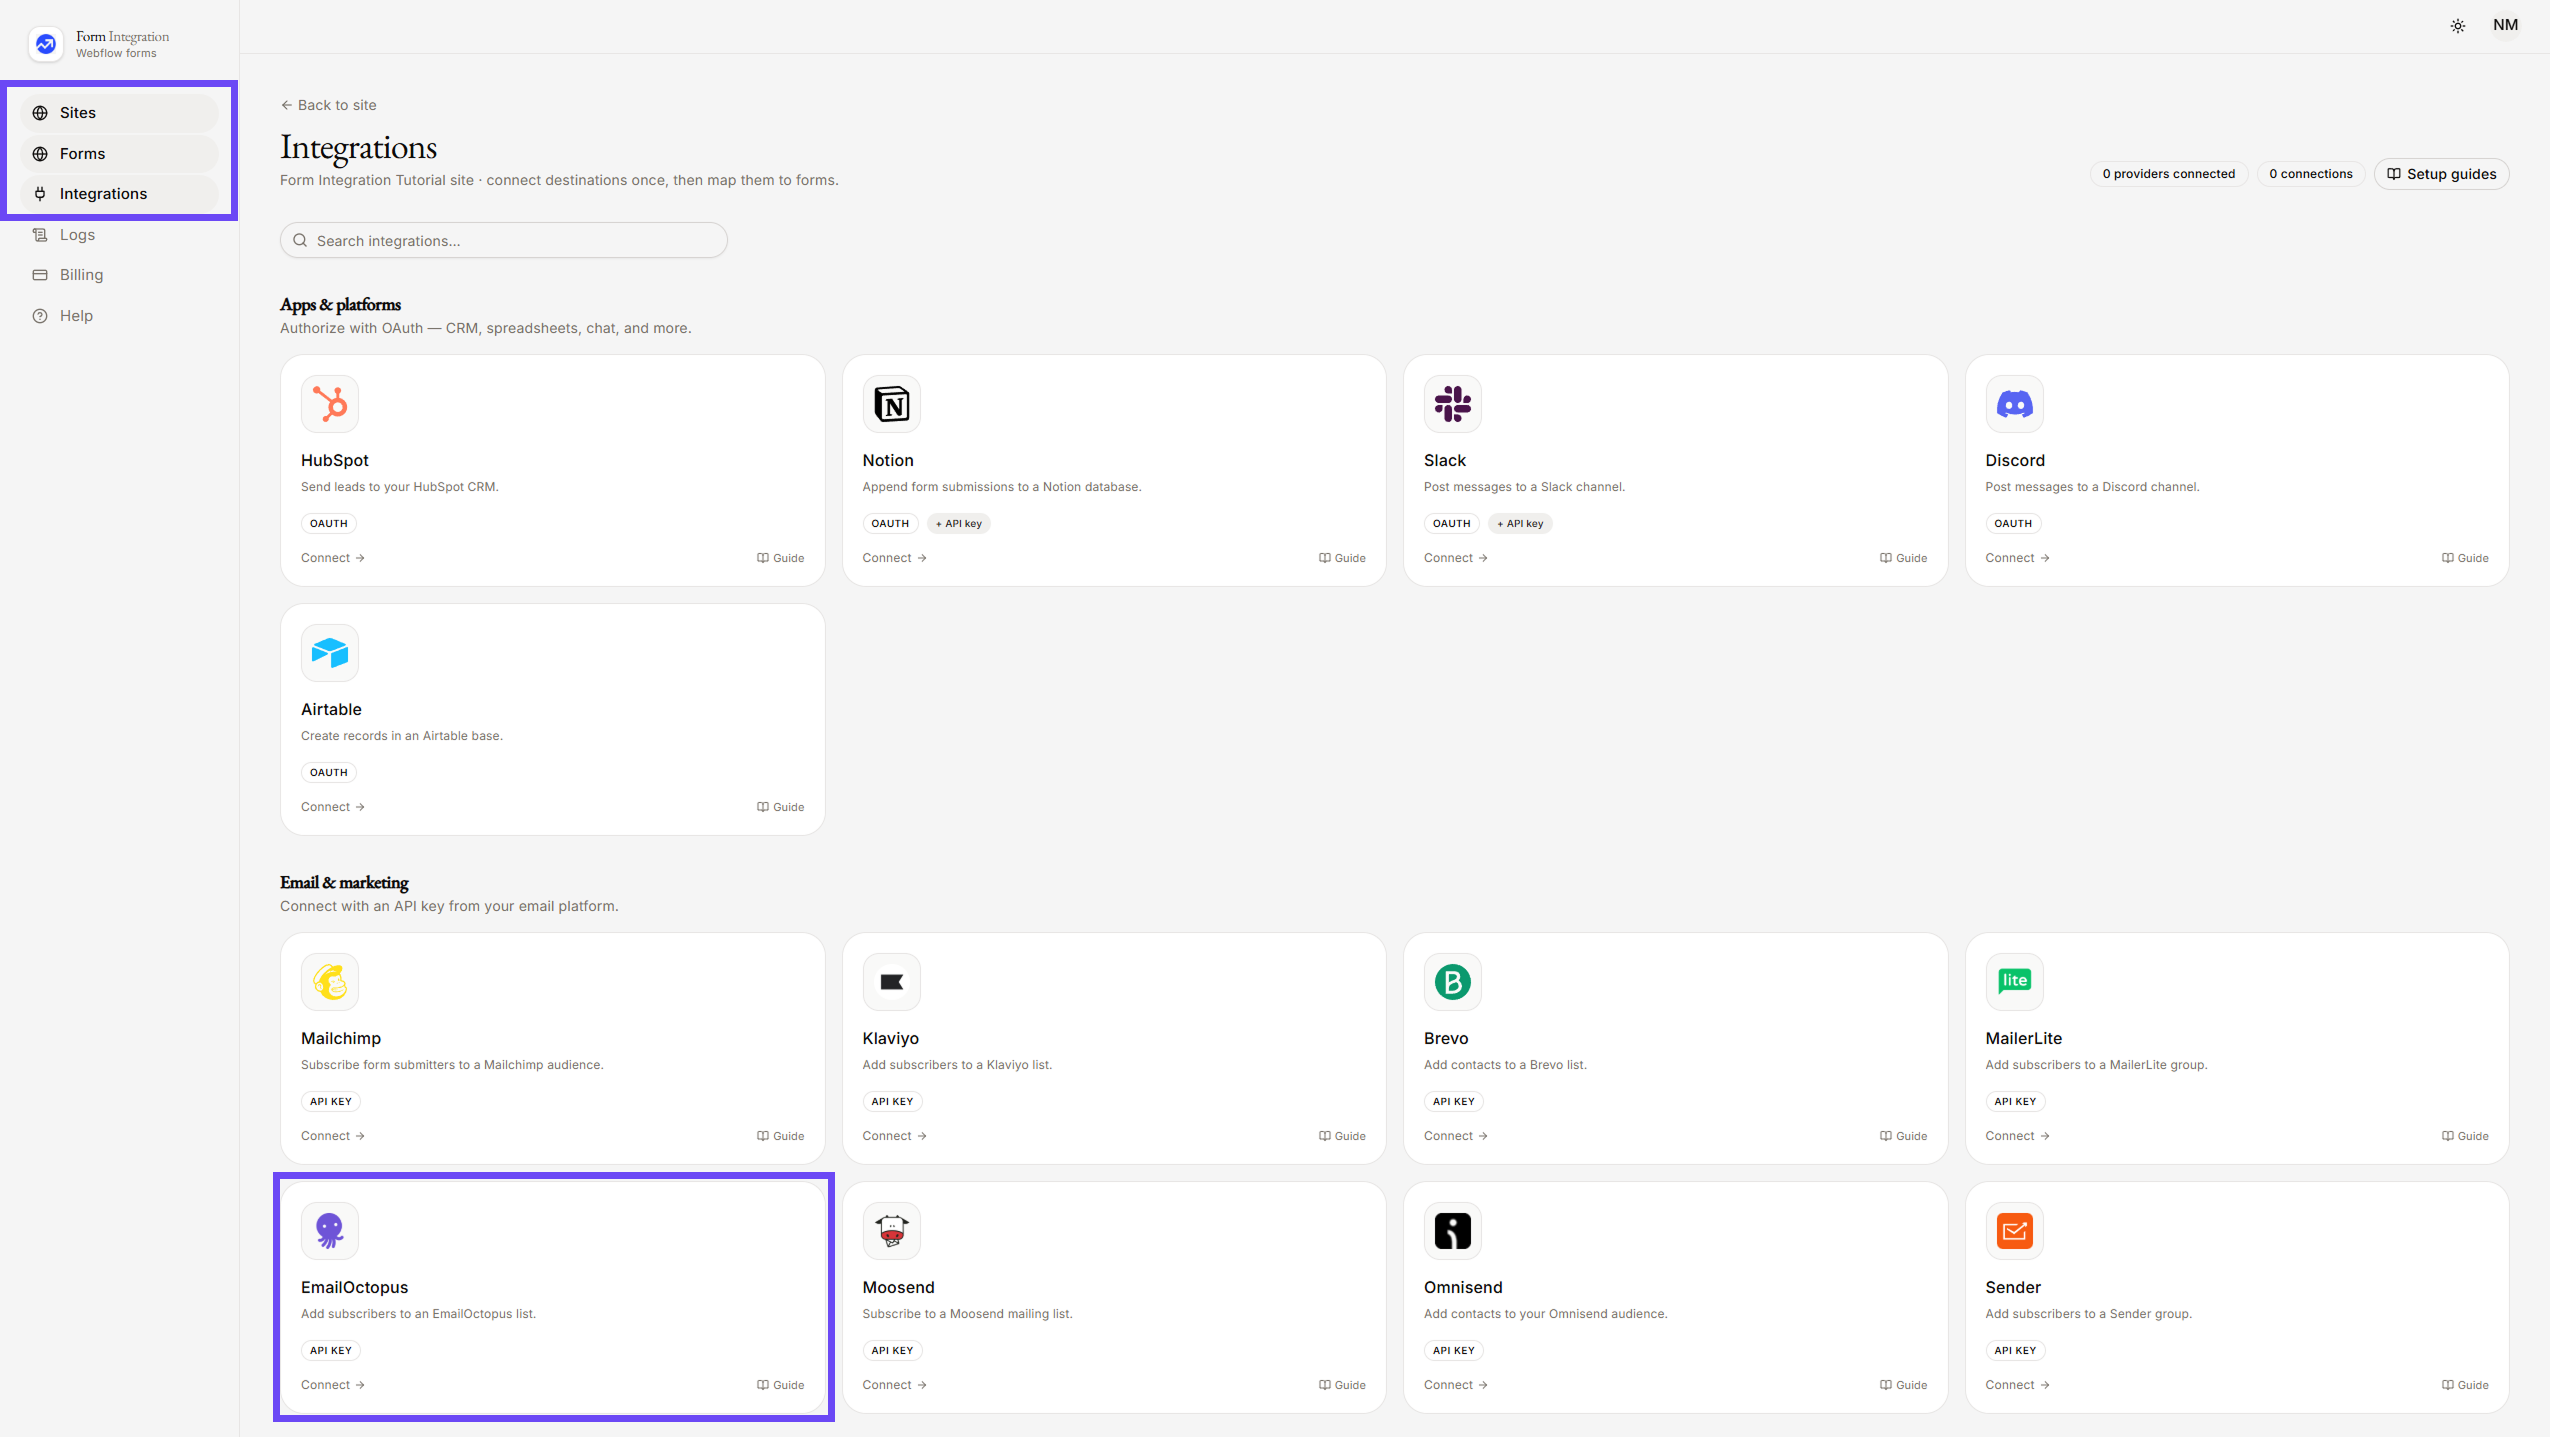The image size is (2550, 1437).
Task: Connect the Moosend integration
Action: [895, 1385]
